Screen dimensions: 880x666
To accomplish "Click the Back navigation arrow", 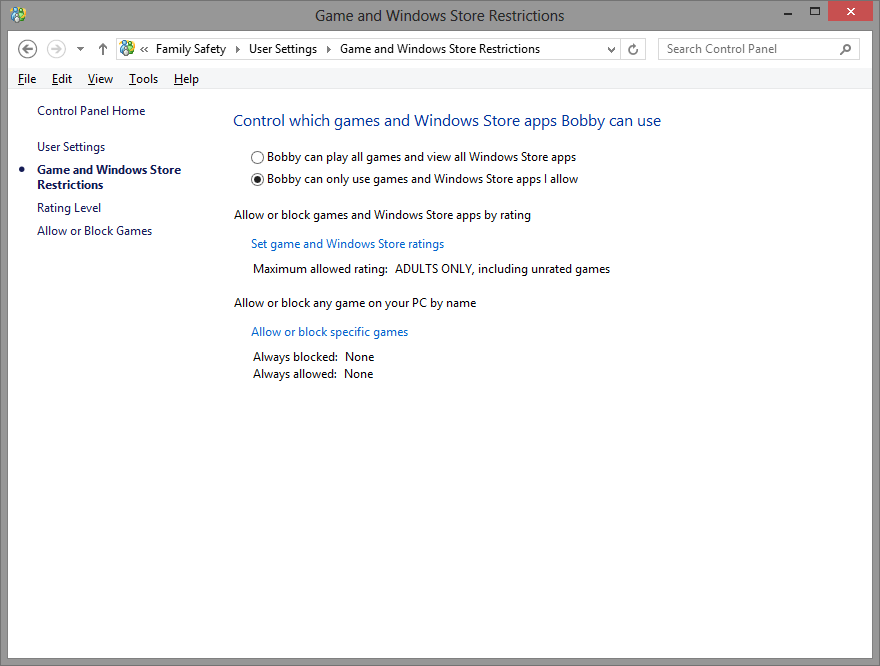I will (28, 49).
